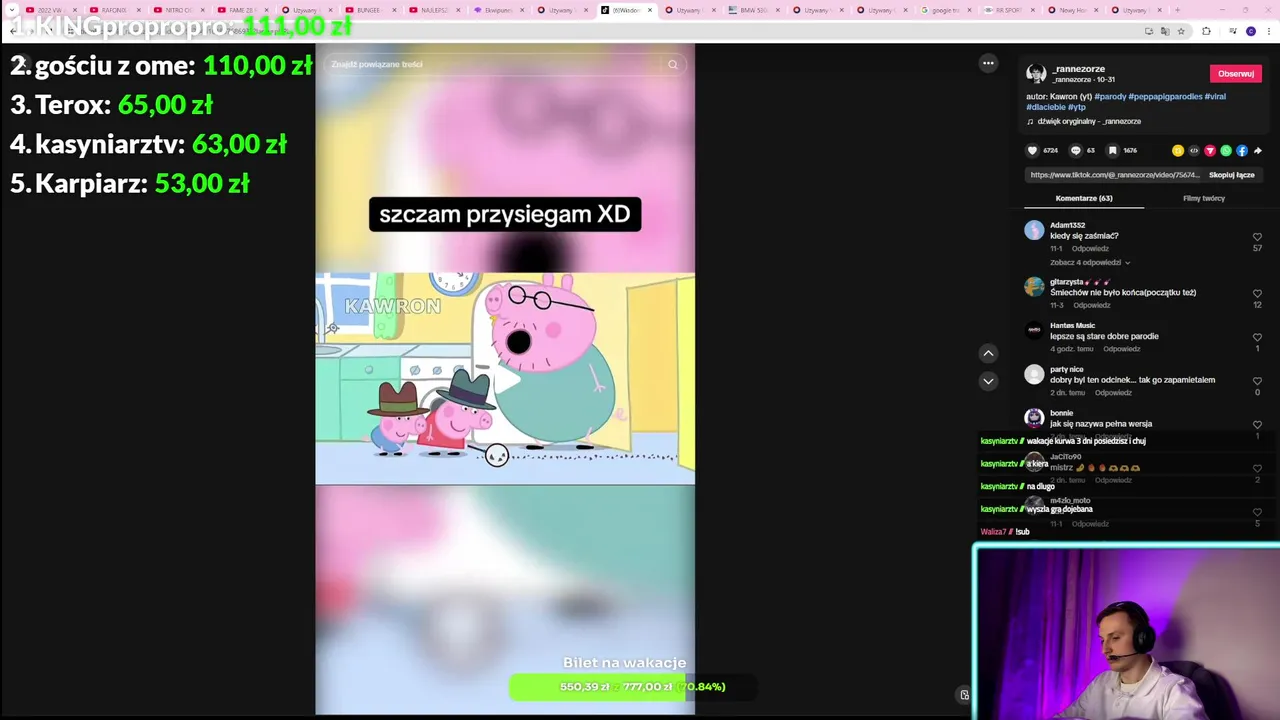This screenshot has width=1280, height=720.
Task: Open Adam1332's avatar
Action: [x=1034, y=230]
